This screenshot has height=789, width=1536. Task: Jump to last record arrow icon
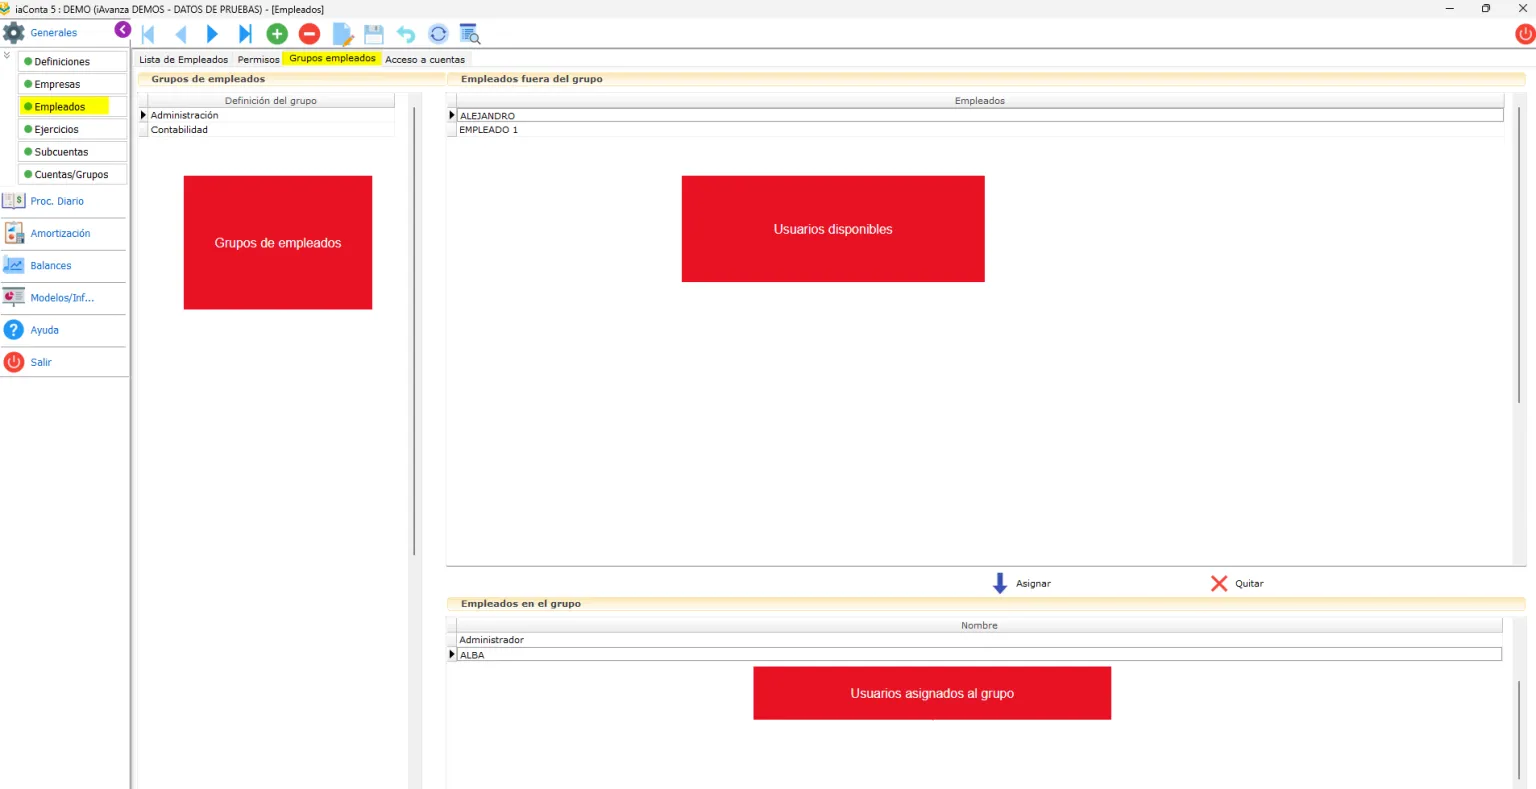[245, 34]
